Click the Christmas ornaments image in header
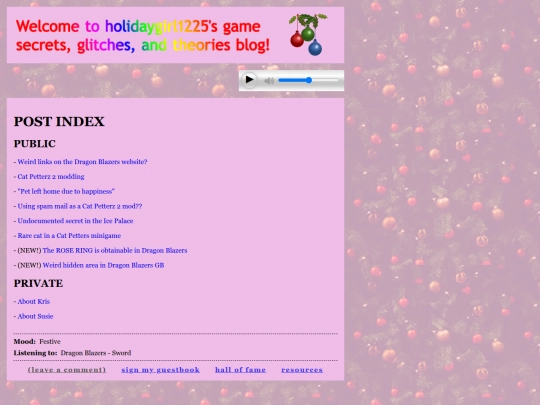This screenshot has height=405, width=540. click(308, 34)
